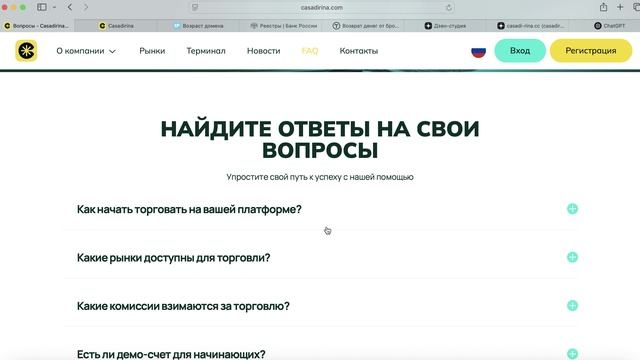Screen dimensions: 640x360
Task: Open a new tab with the plus icon
Action: [x=620, y=7]
